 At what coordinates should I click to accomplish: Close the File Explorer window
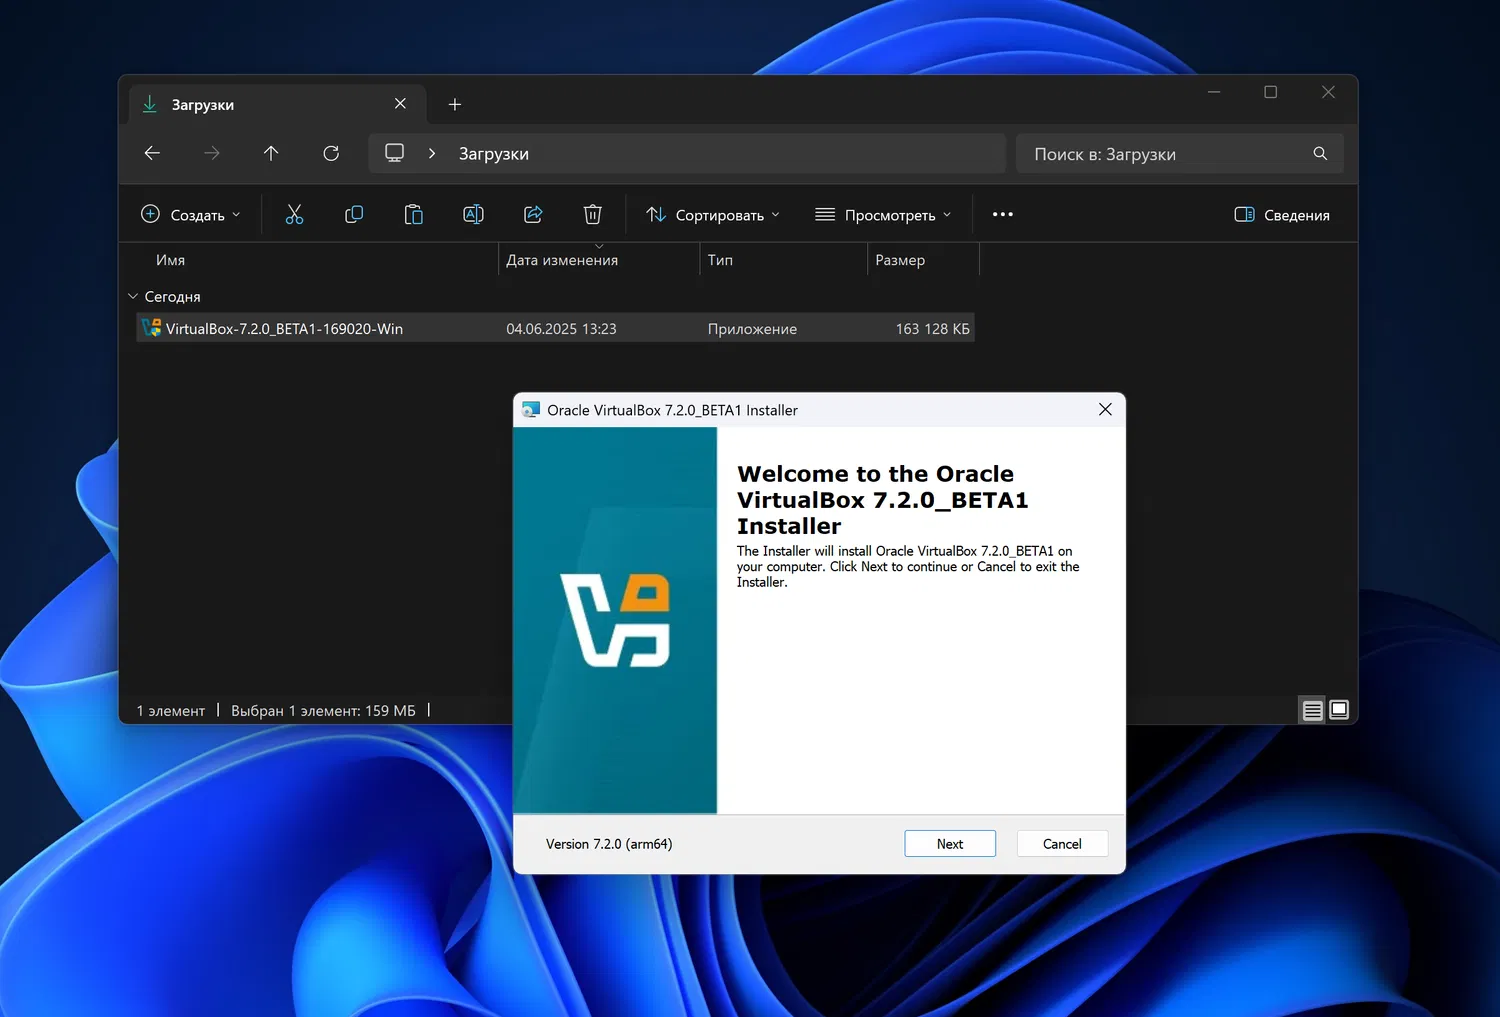click(1328, 92)
